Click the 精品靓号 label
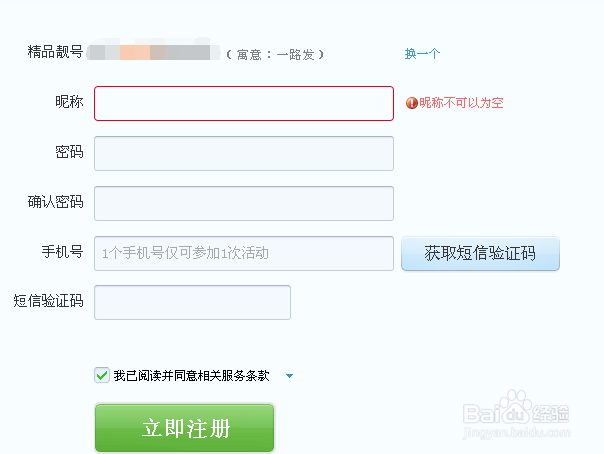Image resolution: width=604 pixels, height=454 pixels. point(55,51)
